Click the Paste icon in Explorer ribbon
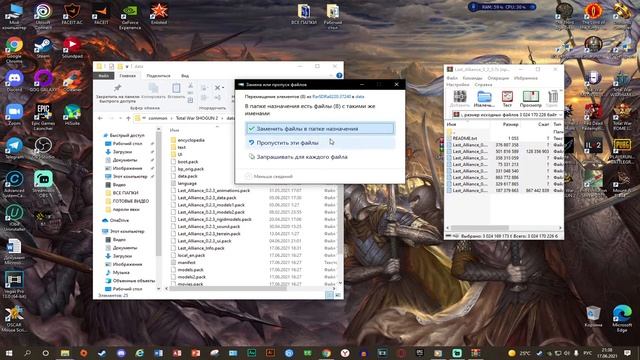The height and width of the screenshot is (360, 640). click(x=176, y=88)
